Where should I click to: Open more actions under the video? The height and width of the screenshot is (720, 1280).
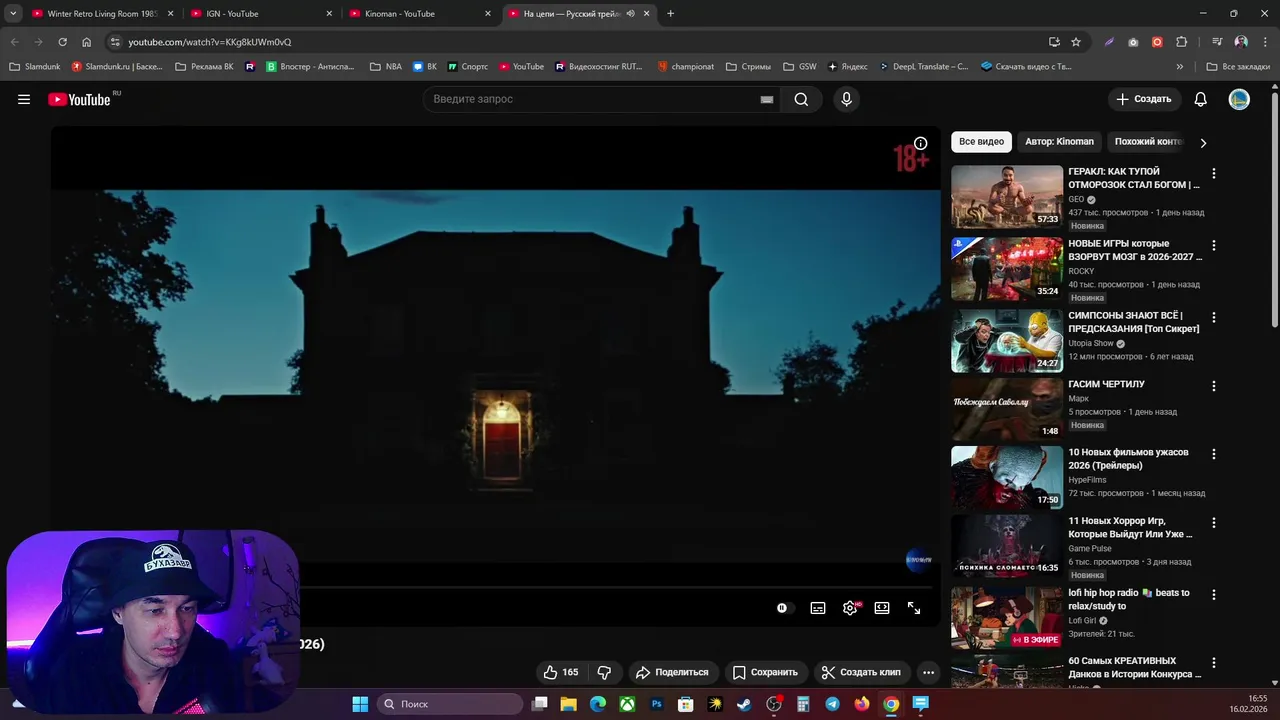coord(928,672)
